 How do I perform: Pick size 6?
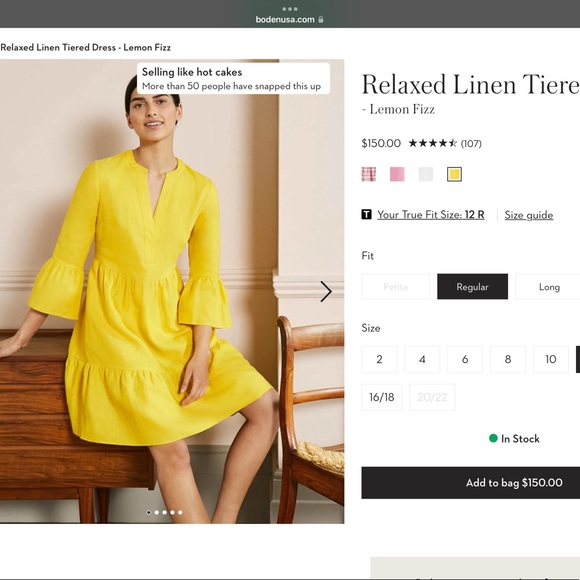click(x=465, y=359)
